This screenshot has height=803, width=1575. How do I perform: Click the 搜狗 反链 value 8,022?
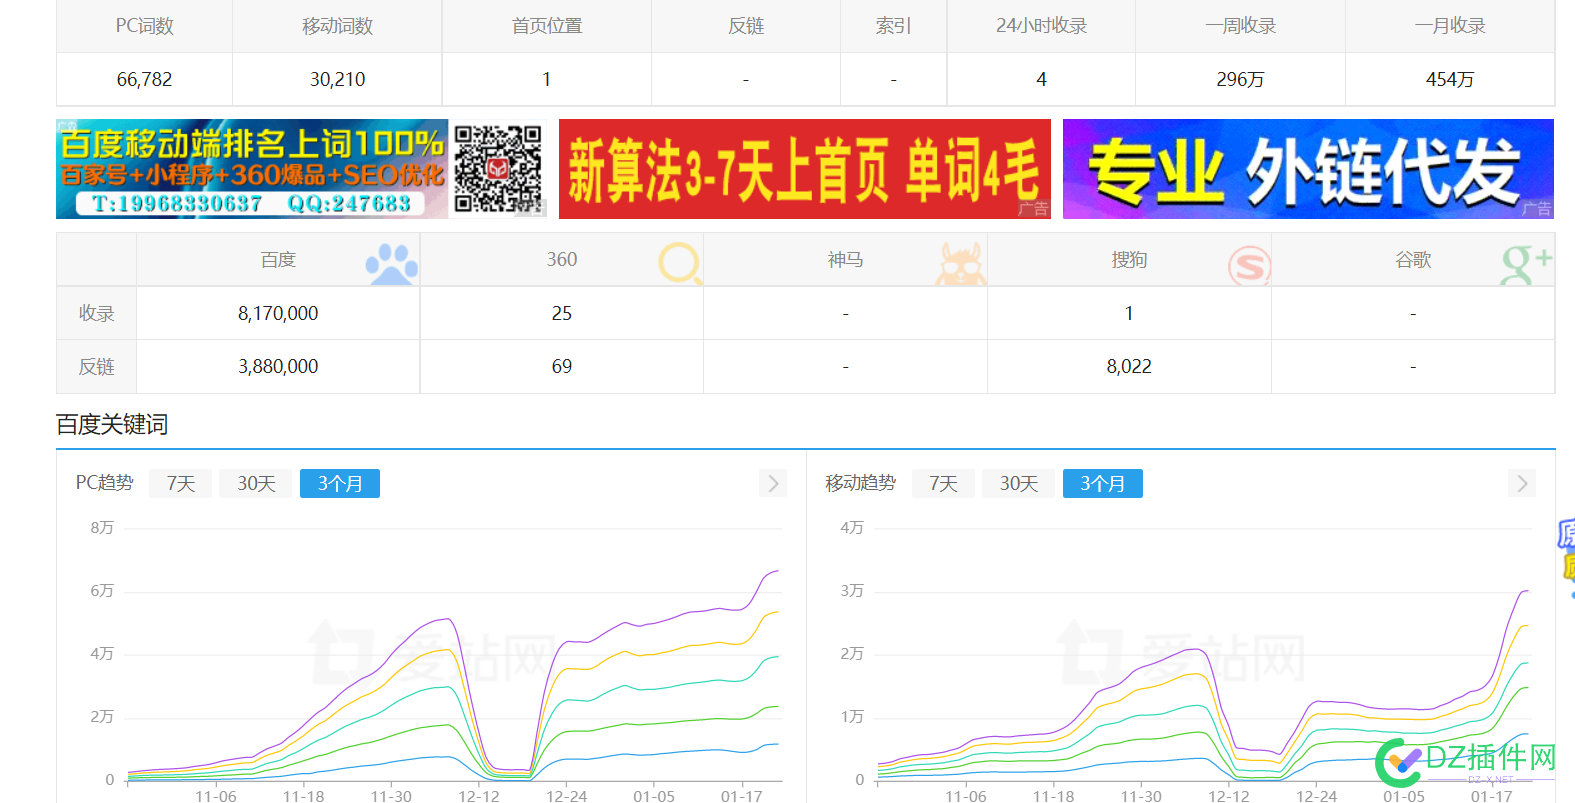point(1129,367)
